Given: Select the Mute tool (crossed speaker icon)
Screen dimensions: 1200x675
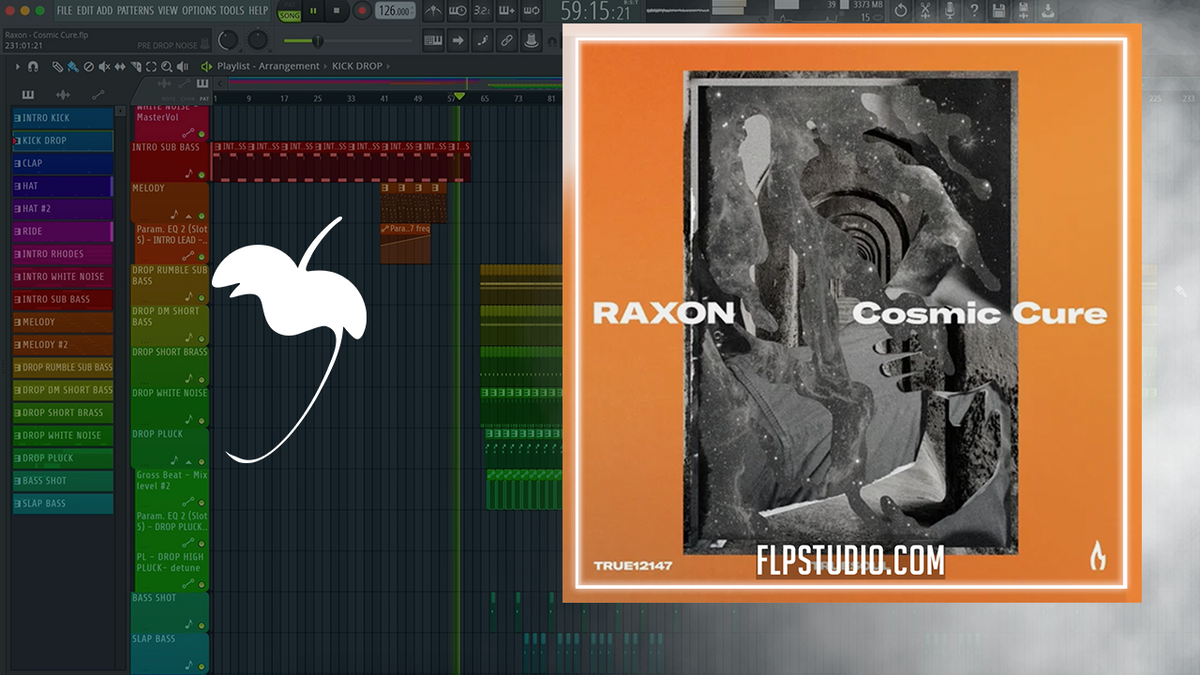Looking at the screenshot, I should click(x=104, y=66).
